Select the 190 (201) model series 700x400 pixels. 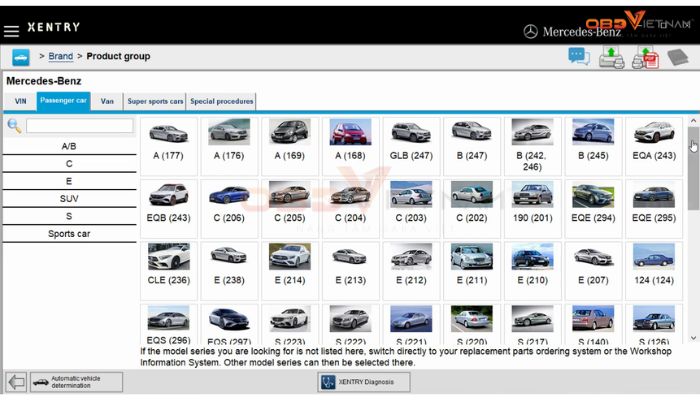533,208
